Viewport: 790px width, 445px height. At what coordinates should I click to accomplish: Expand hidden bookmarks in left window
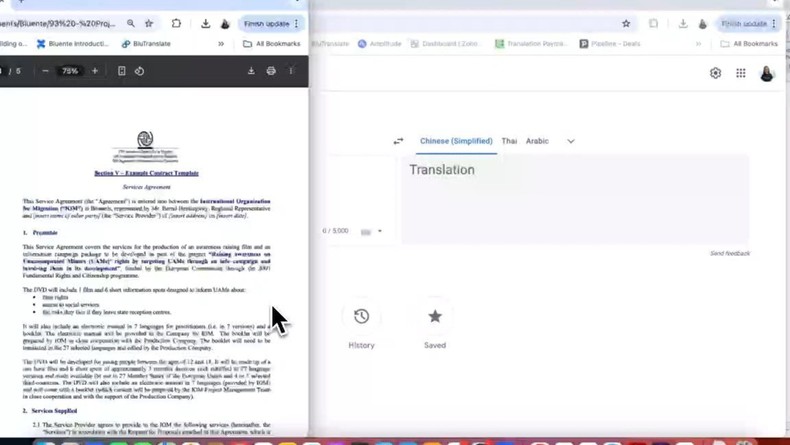coord(221,44)
